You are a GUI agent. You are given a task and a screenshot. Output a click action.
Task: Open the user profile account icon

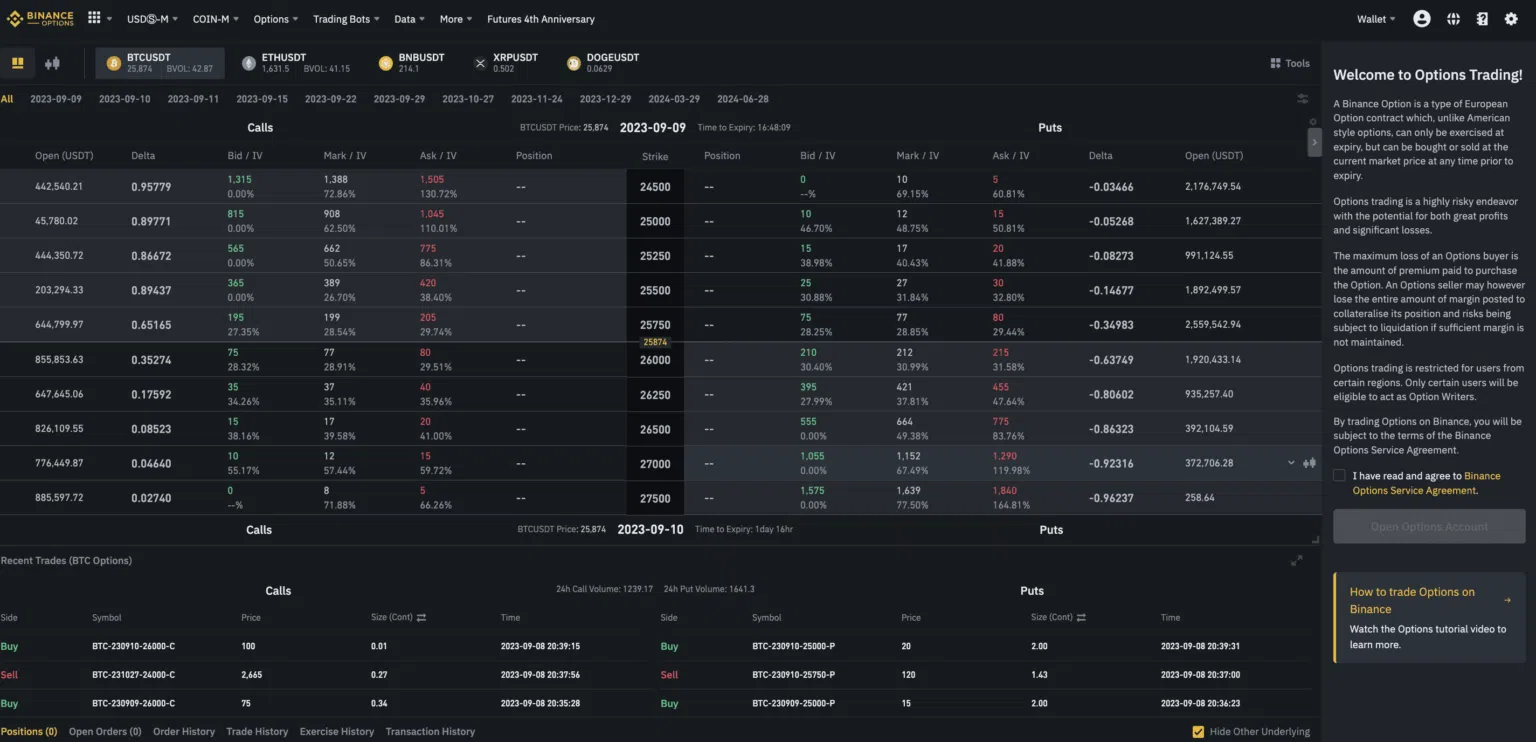[x=1421, y=19]
